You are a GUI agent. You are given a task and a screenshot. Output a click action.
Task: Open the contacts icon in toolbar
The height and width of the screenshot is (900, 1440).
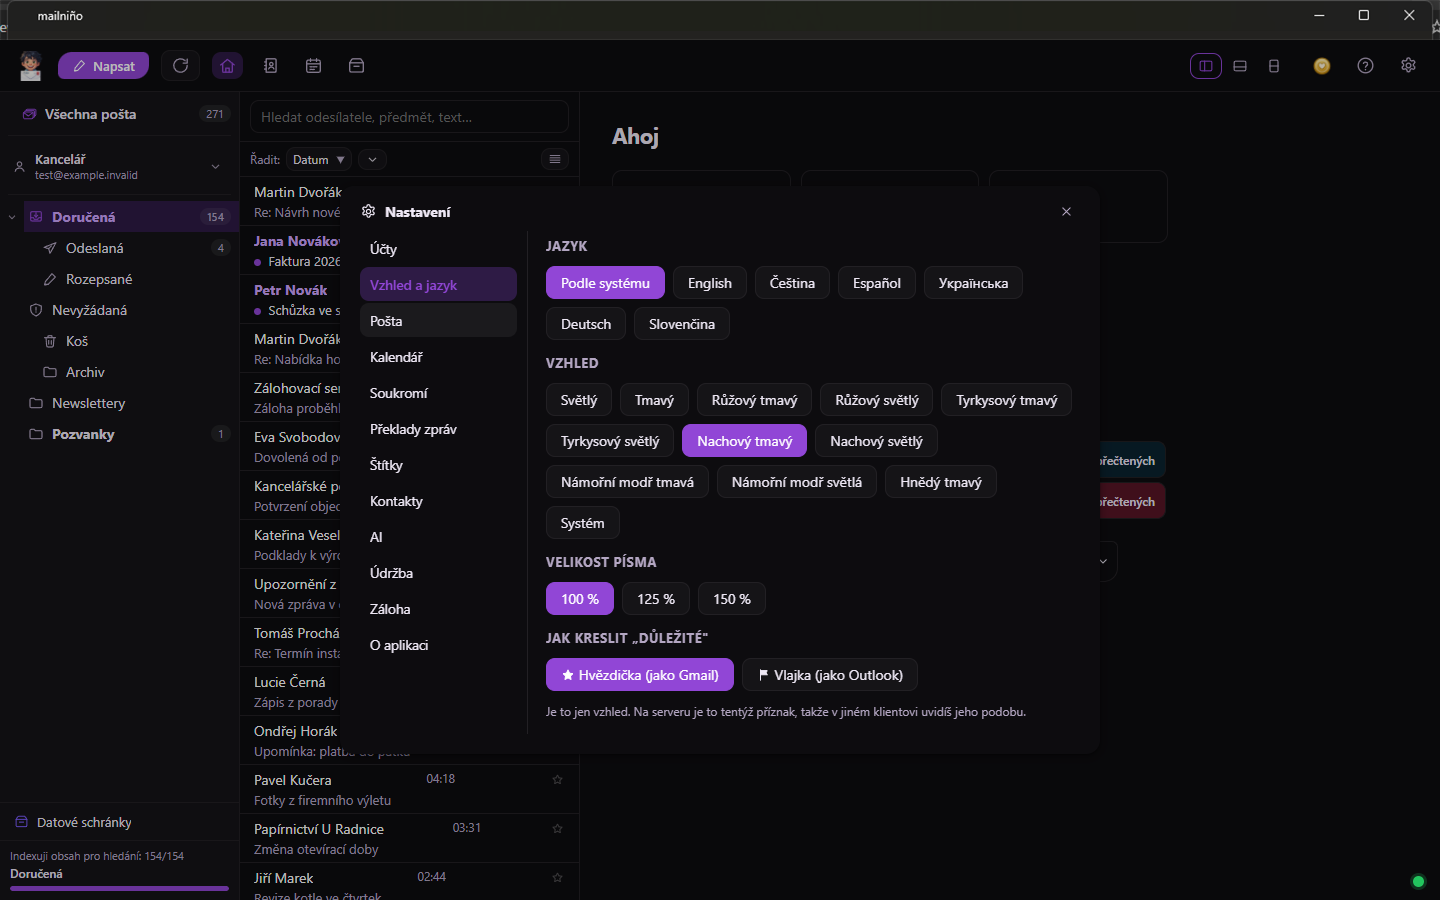pyautogui.click(x=270, y=66)
